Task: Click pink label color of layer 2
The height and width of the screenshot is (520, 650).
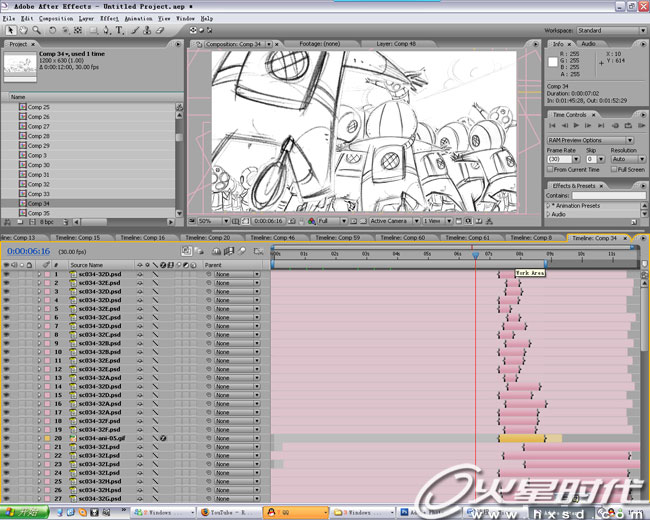Action: (47, 283)
